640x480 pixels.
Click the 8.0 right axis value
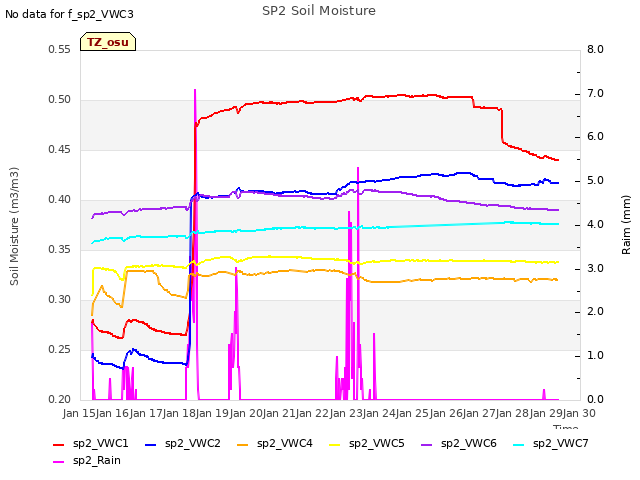pyautogui.click(x=596, y=50)
